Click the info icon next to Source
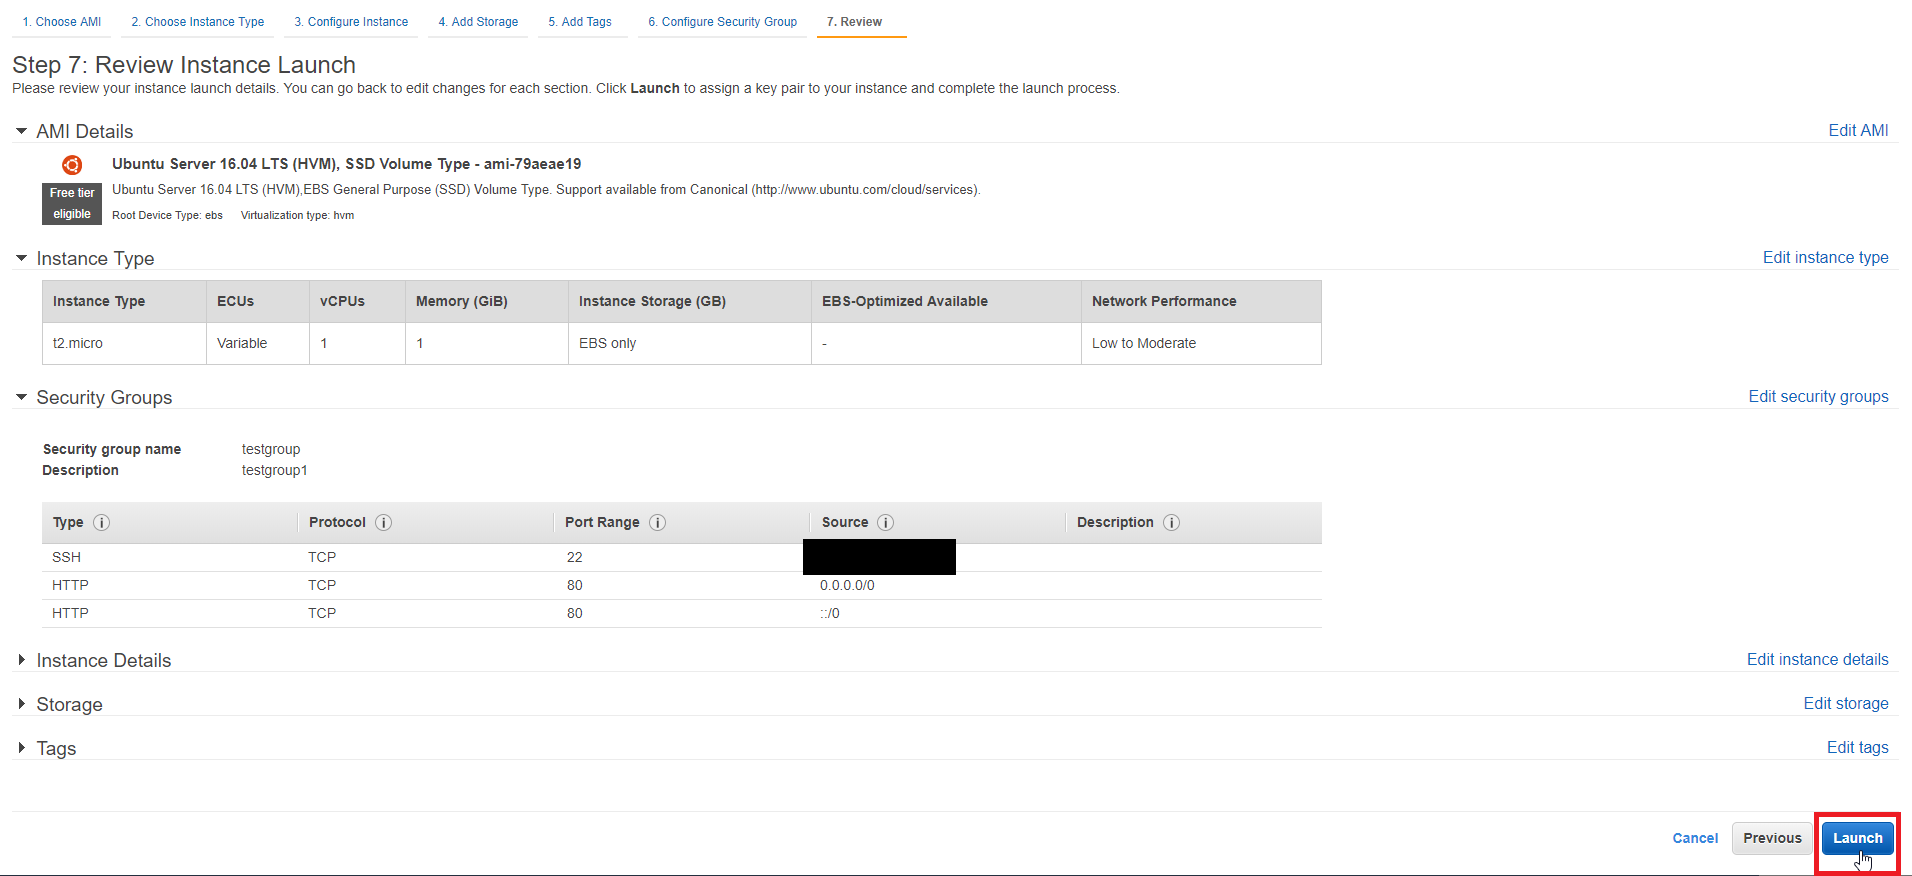 click(886, 522)
